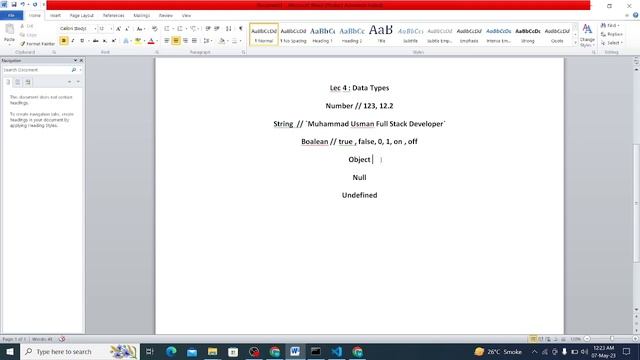Click the Zoom Out minus button

click(x=587, y=339)
